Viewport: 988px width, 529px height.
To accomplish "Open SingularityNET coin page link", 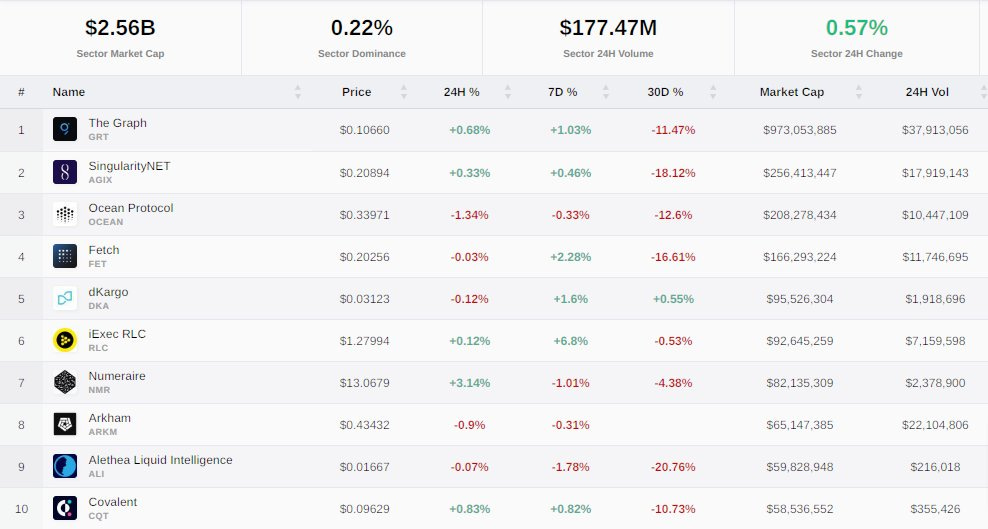I will click(x=129, y=166).
